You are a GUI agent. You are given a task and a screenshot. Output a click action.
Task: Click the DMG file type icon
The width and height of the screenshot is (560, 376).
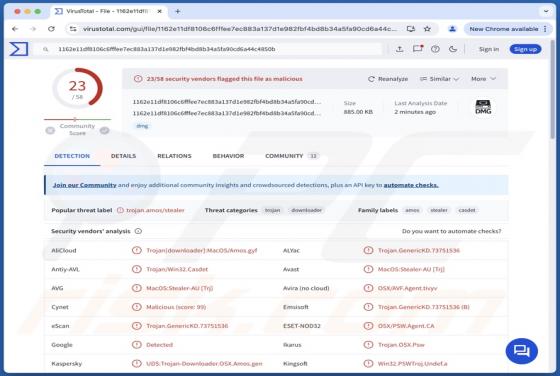point(483,107)
